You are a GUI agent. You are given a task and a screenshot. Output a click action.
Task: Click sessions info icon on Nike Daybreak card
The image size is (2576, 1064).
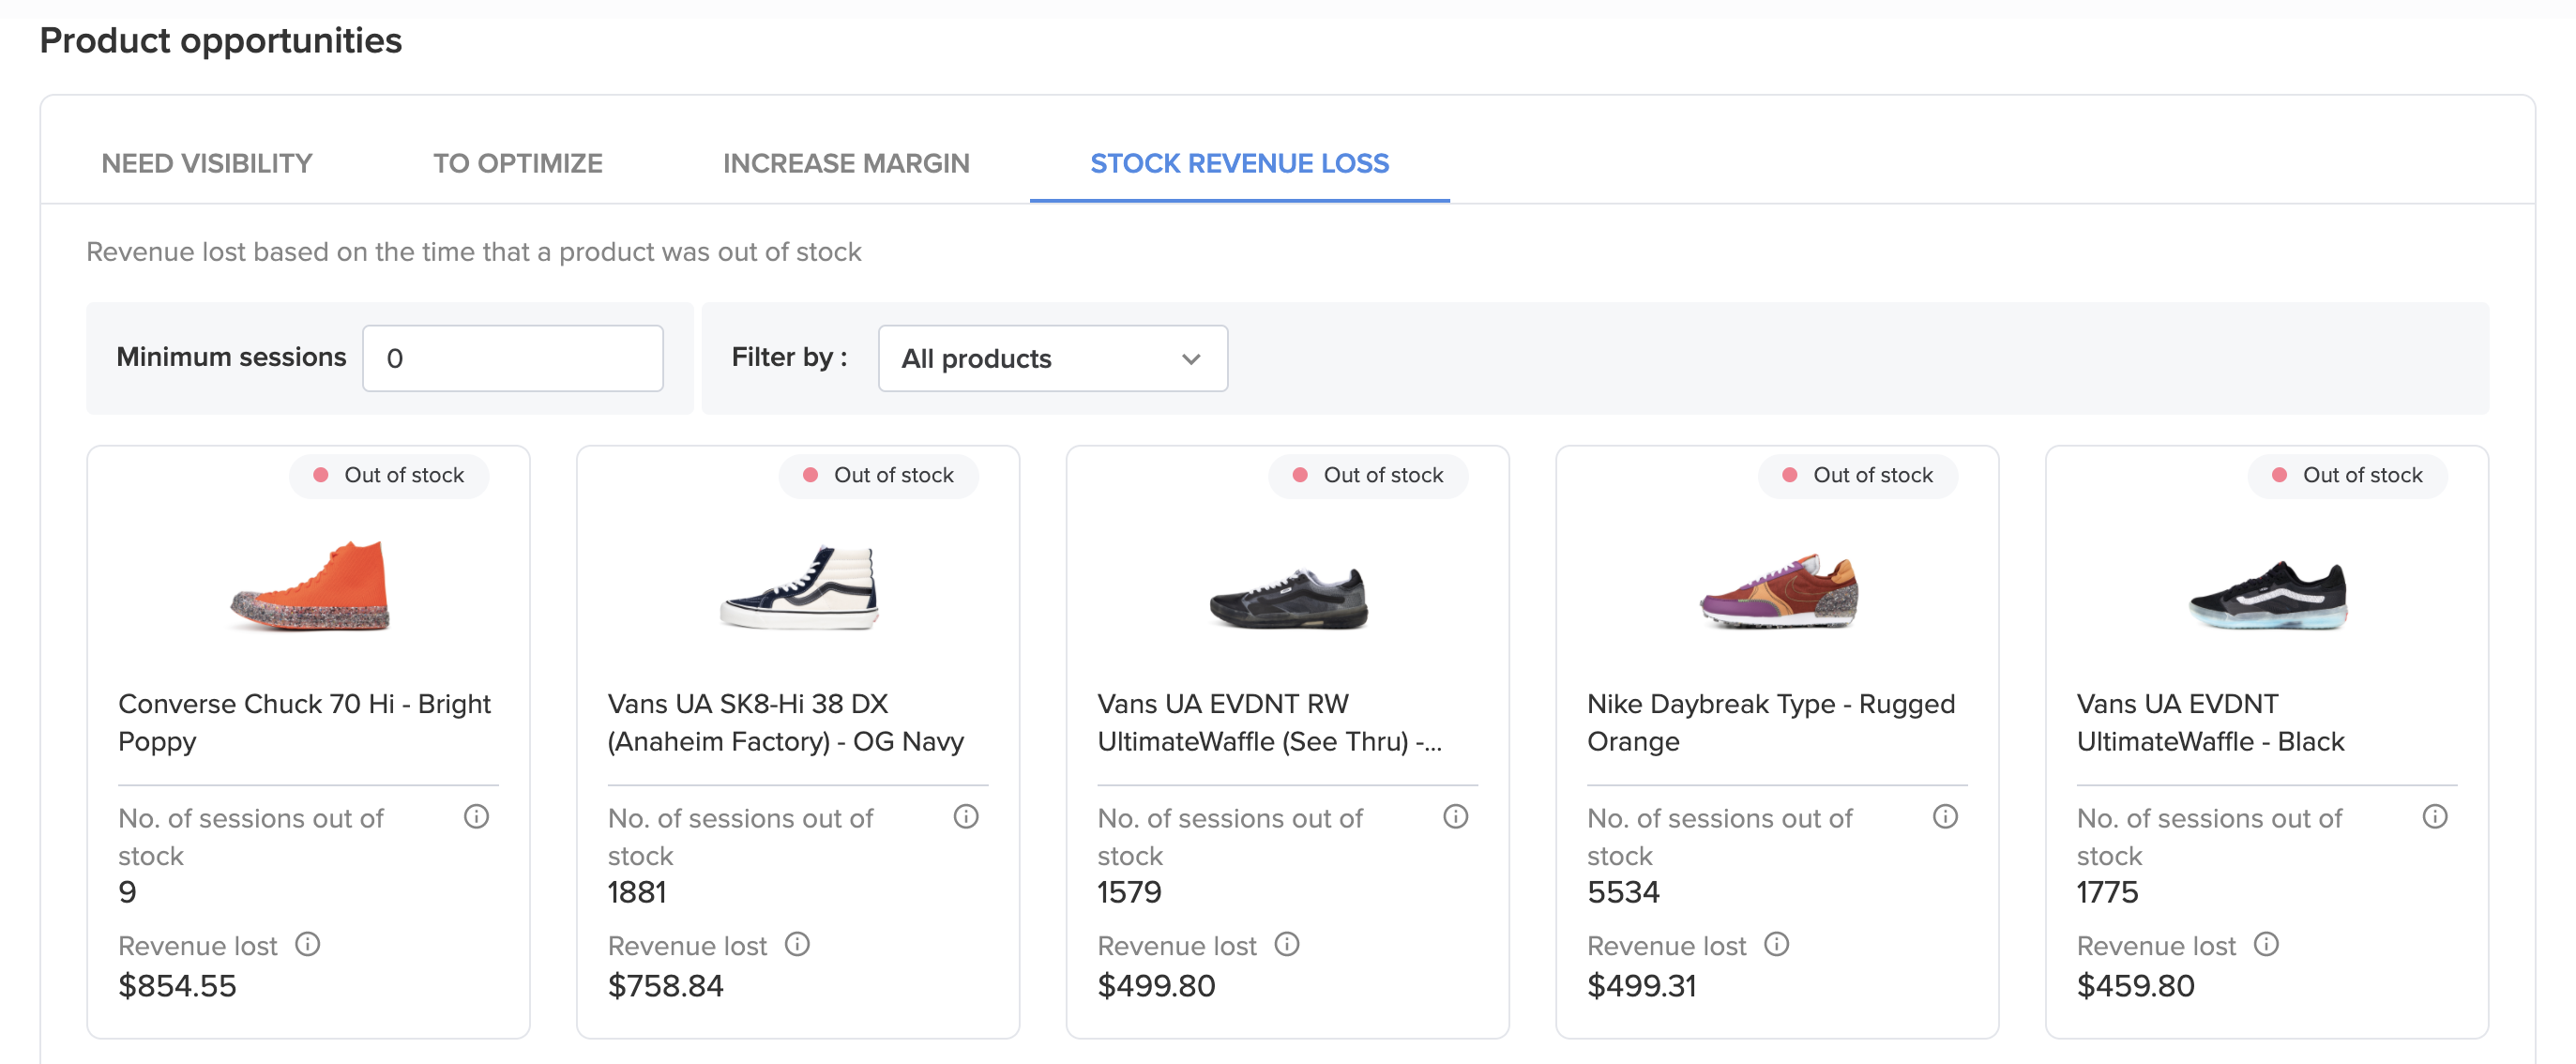(x=1945, y=817)
